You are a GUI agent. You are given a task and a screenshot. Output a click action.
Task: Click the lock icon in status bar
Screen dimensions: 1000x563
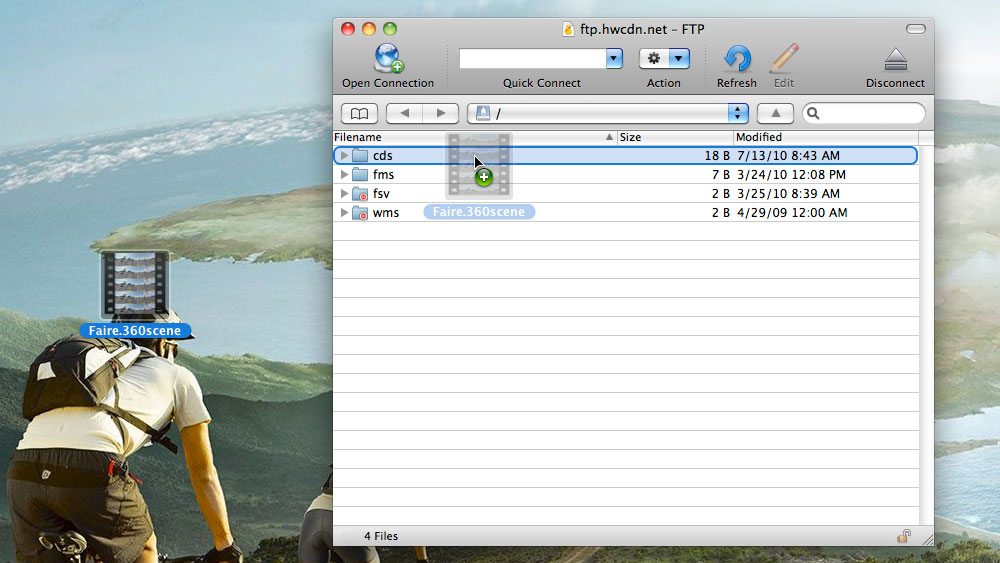click(904, 536)
